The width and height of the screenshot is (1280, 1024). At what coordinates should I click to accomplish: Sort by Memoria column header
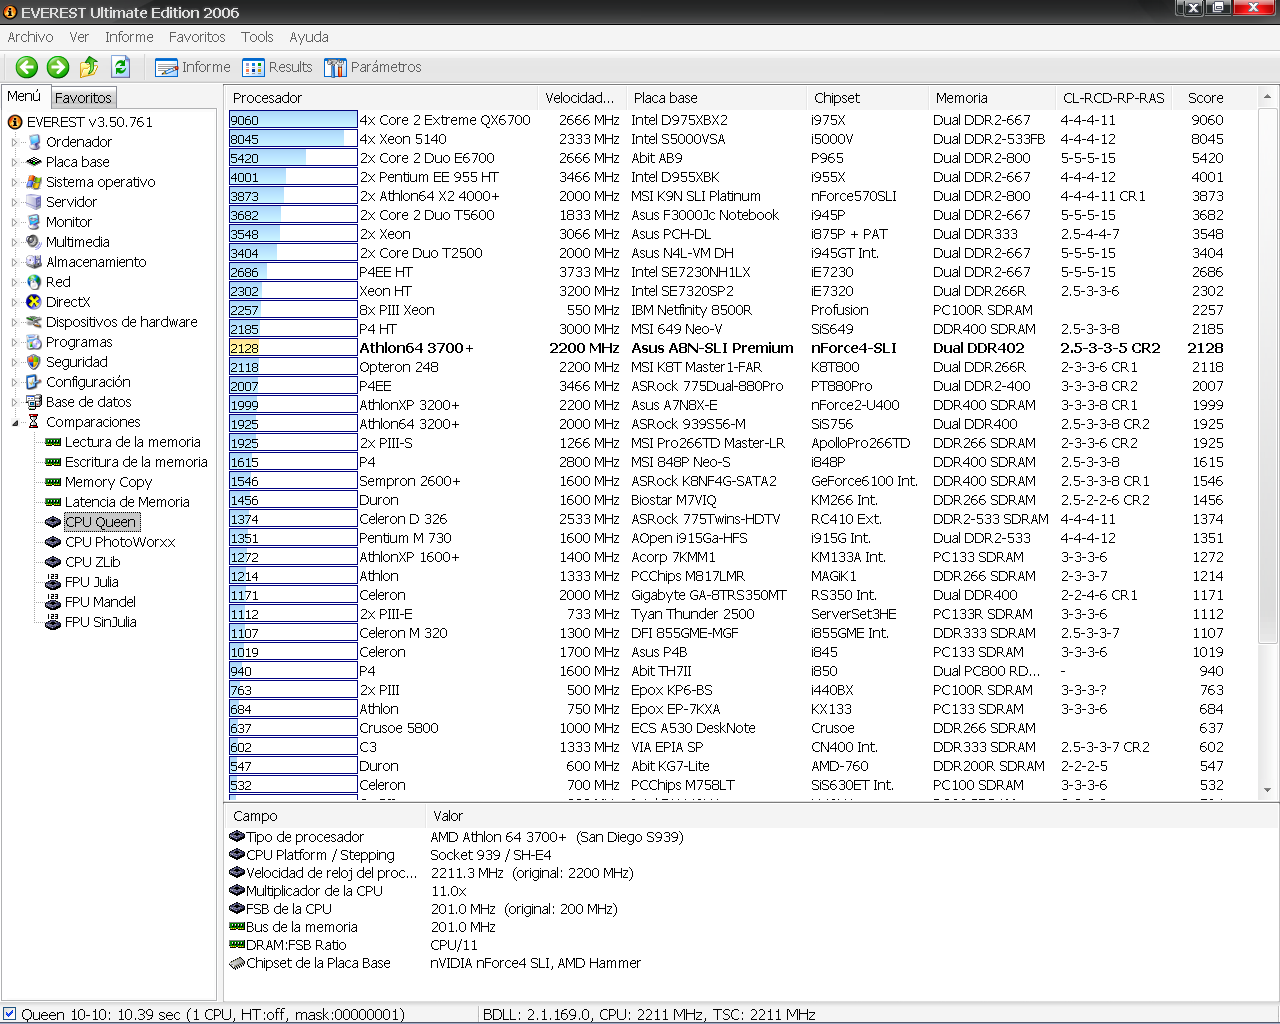(991, 98)
